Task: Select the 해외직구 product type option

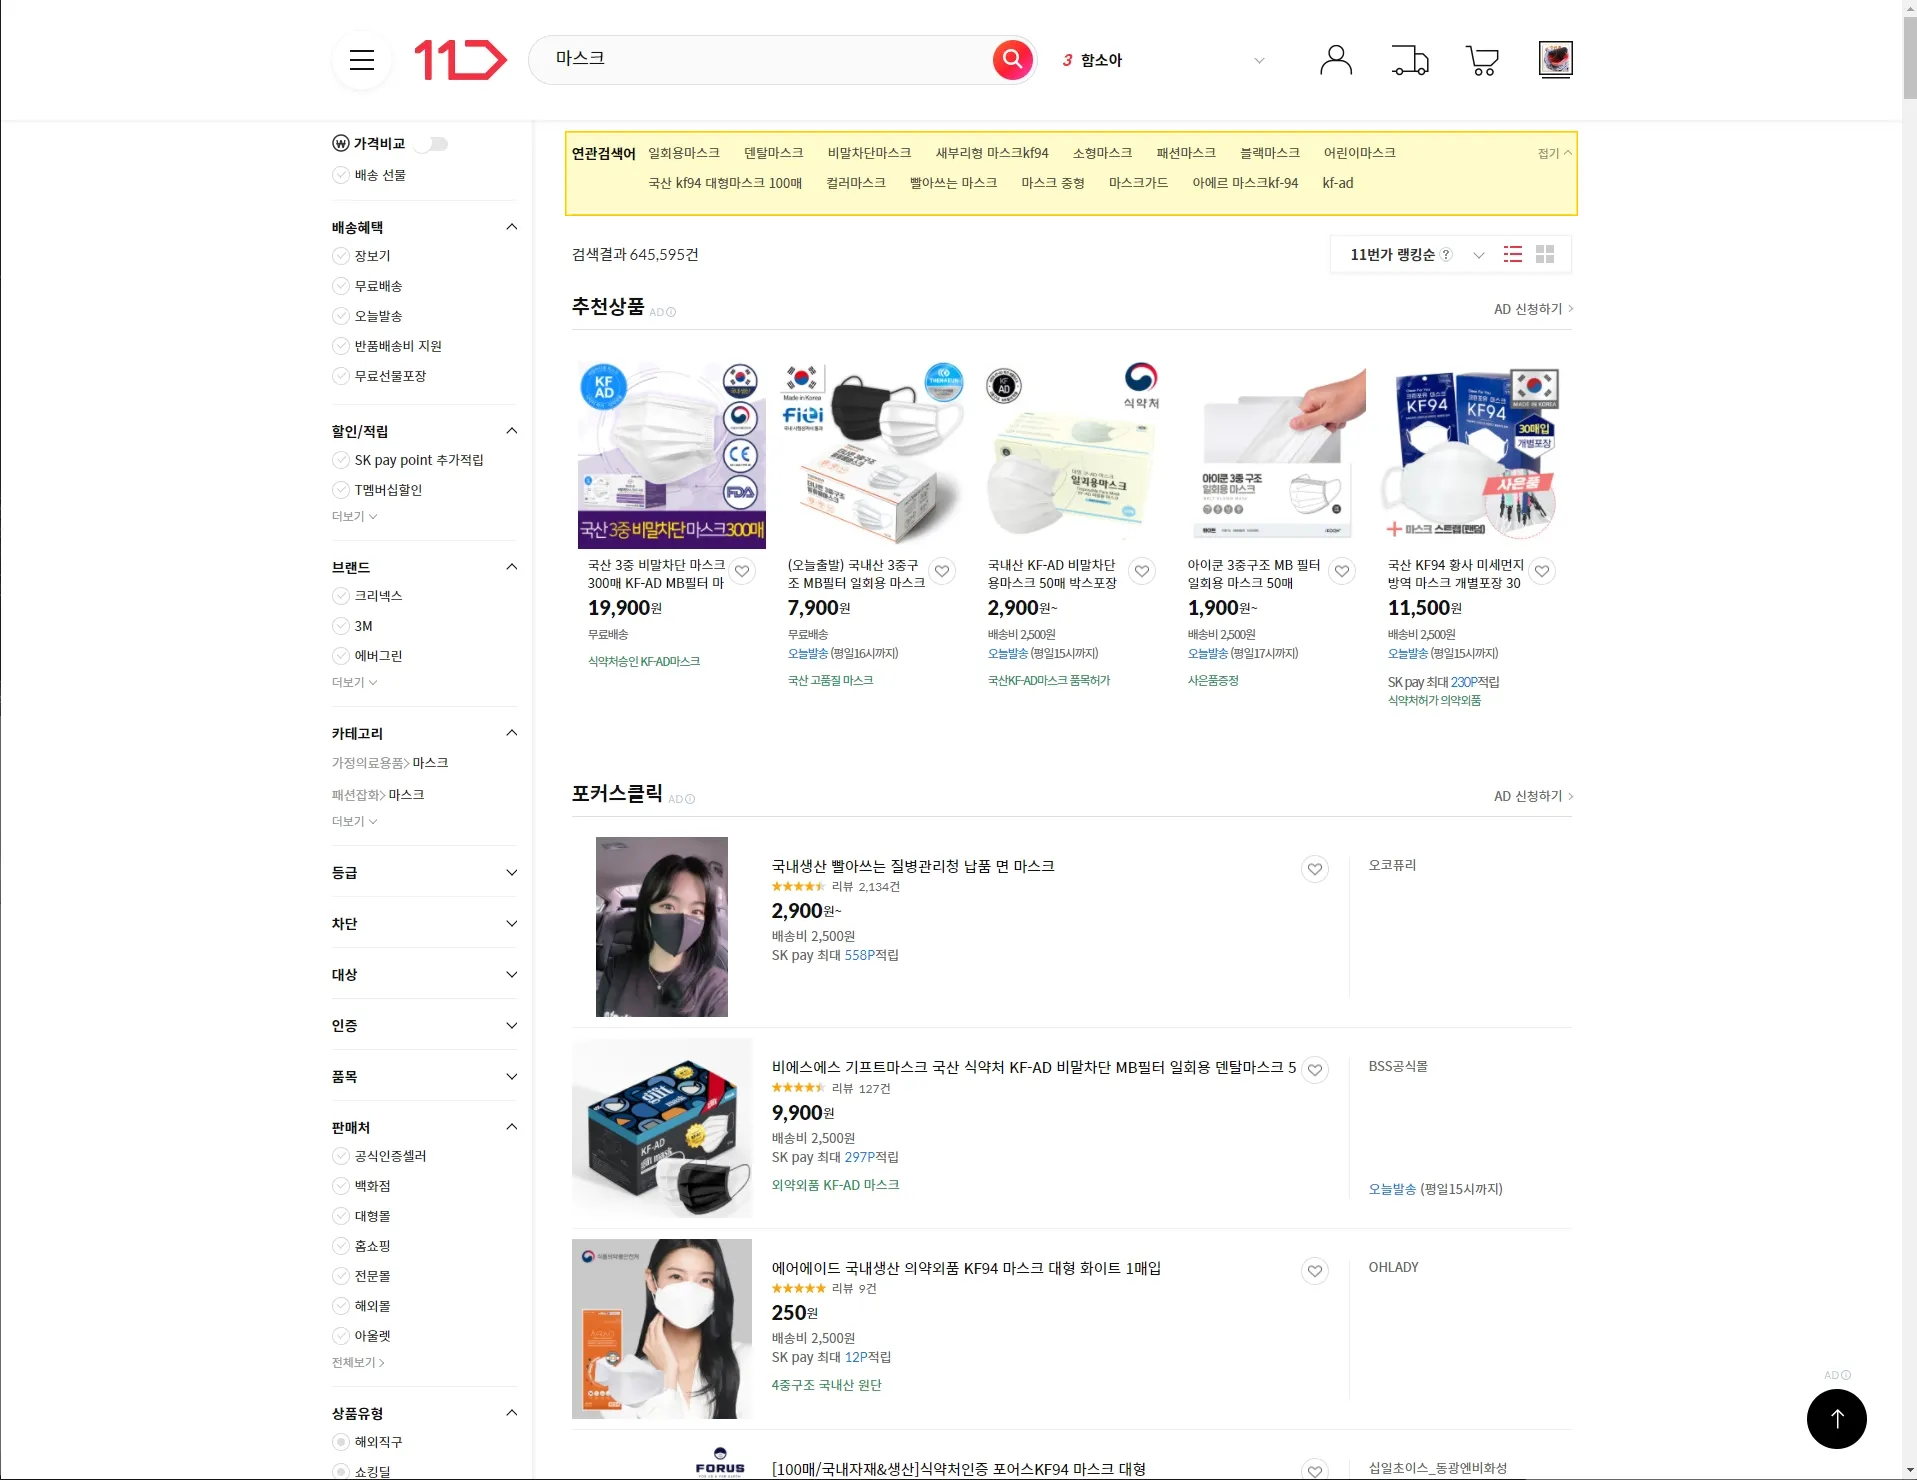Action: coord(341,1442)
